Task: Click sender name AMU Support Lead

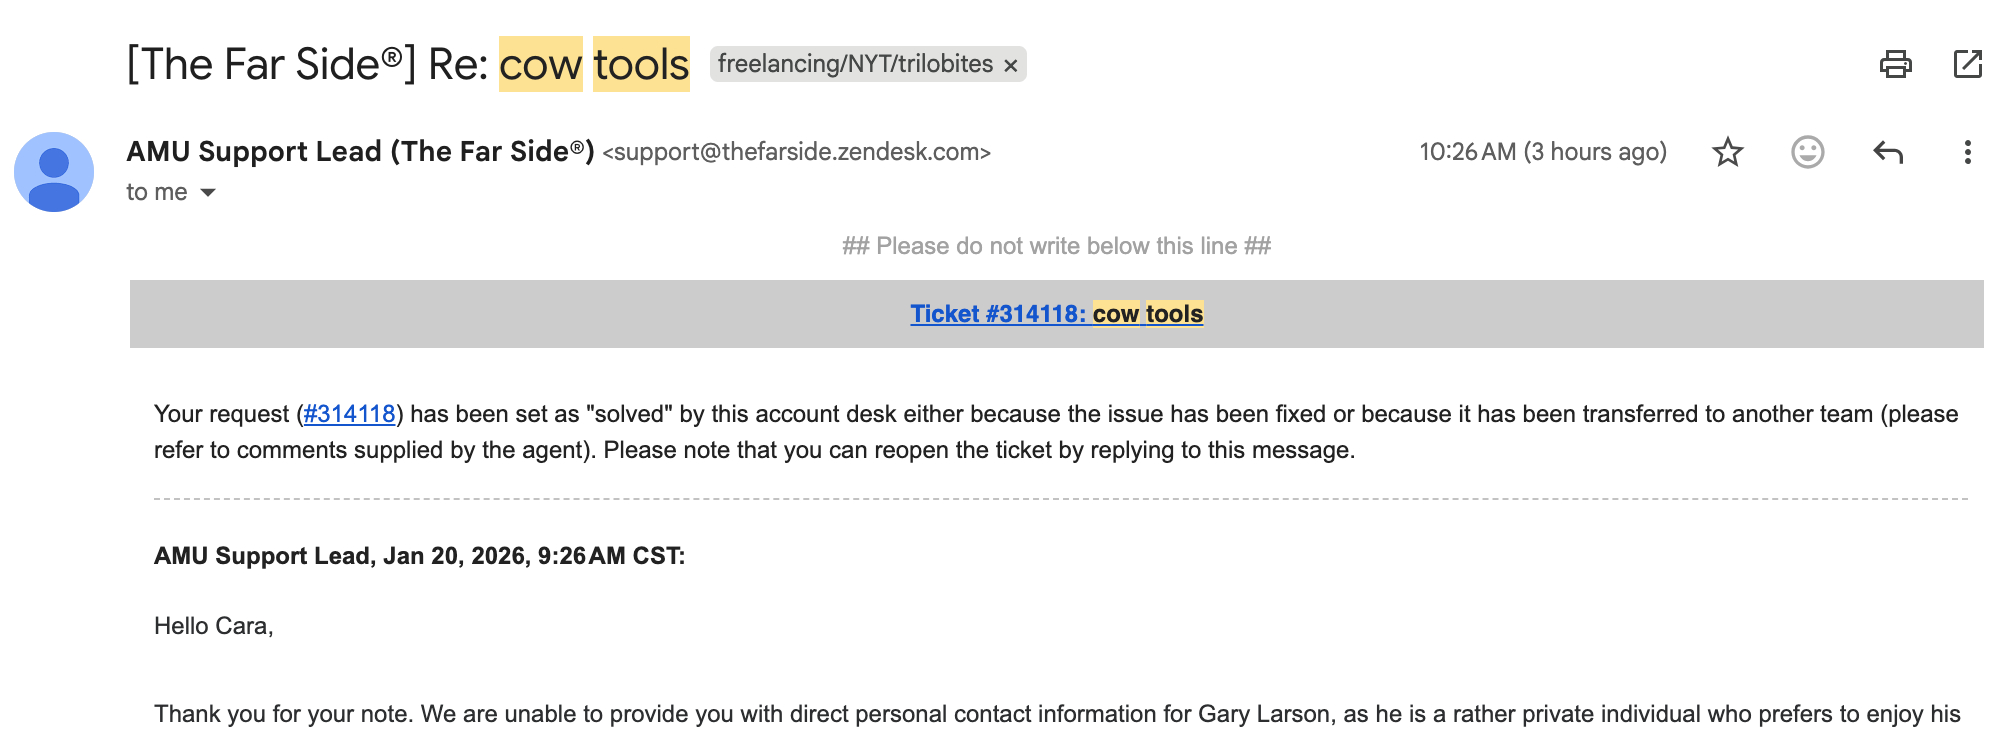Action: [x=360, y=152]
